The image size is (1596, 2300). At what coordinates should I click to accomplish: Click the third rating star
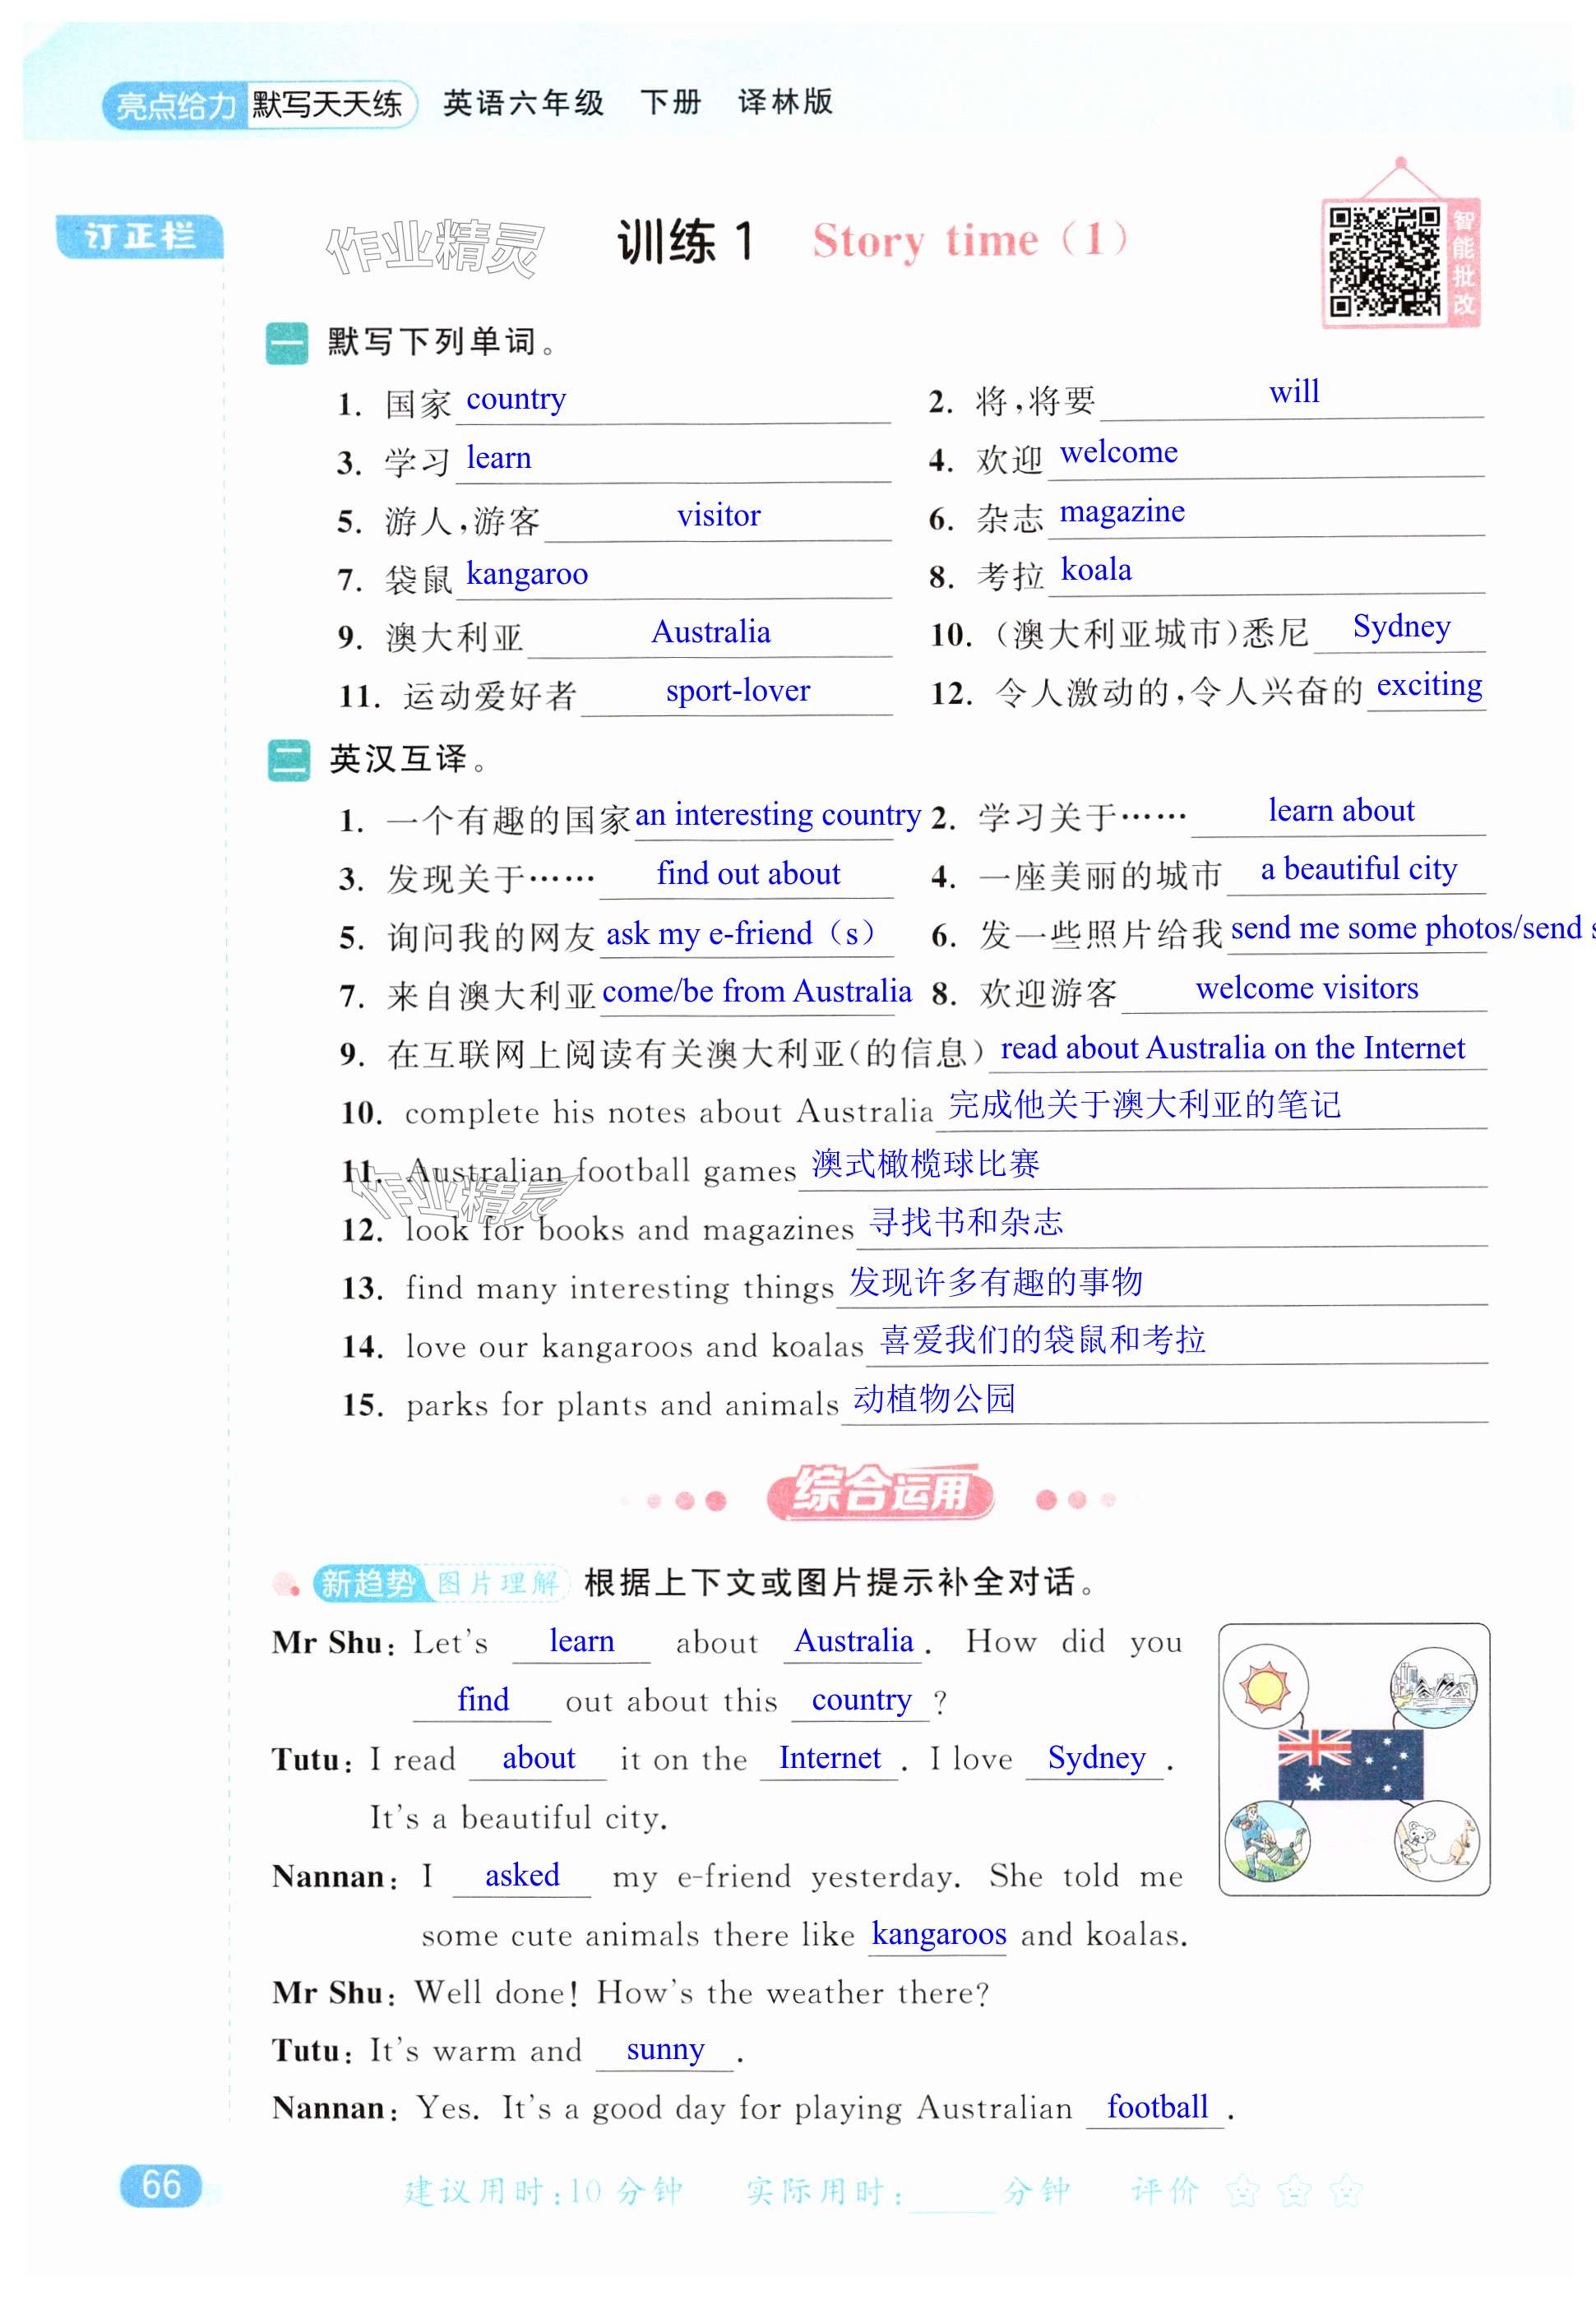(x=1347, y=2191)
